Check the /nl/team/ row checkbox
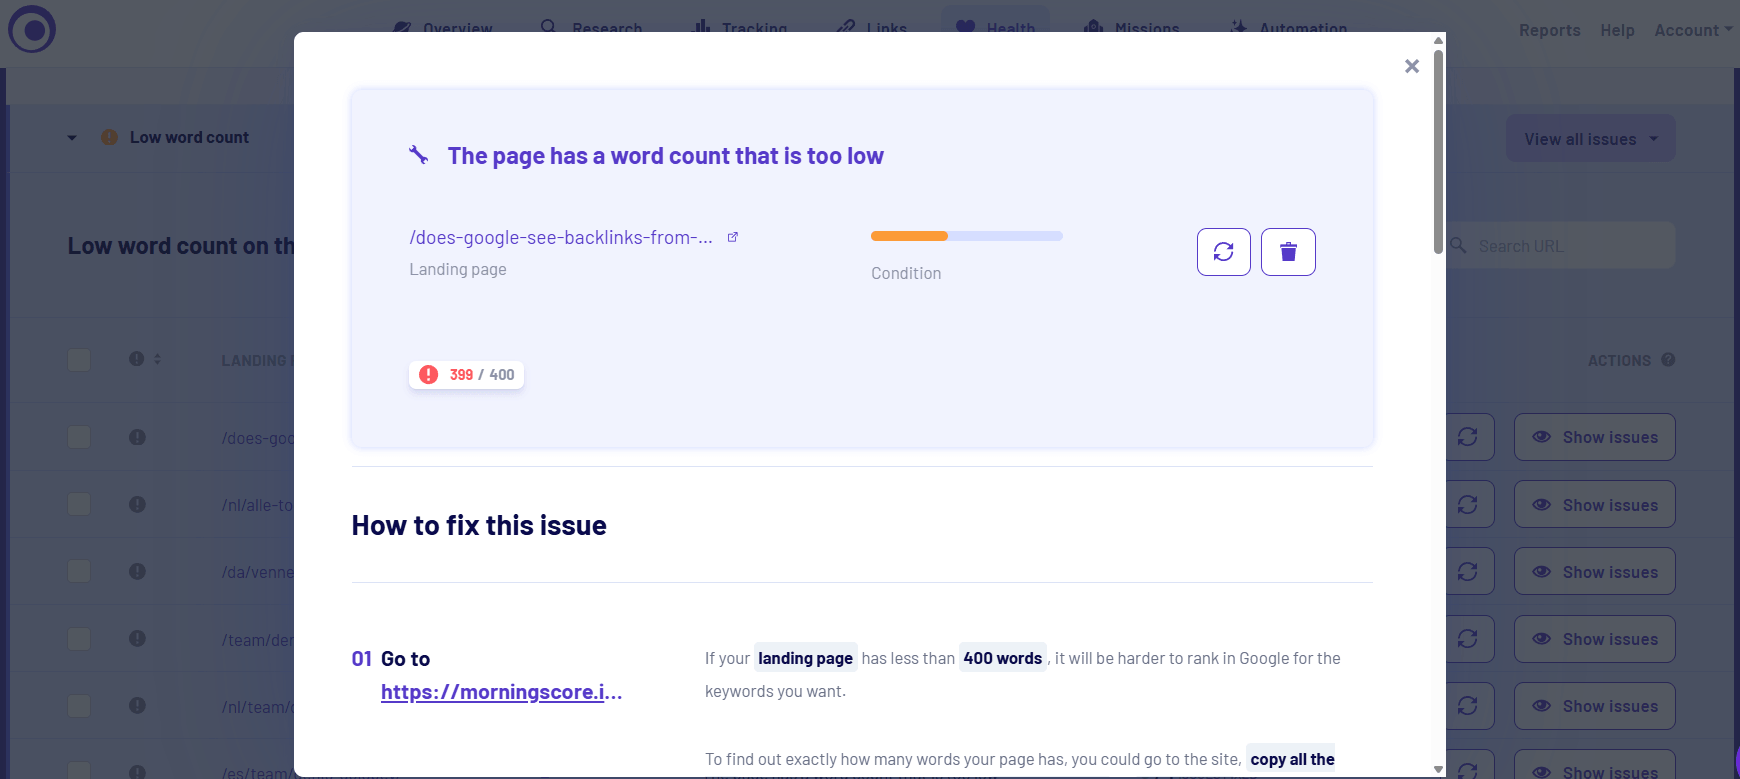This screenshot has height=779, width=1740. pyautogui.click(x=79, y=706)
